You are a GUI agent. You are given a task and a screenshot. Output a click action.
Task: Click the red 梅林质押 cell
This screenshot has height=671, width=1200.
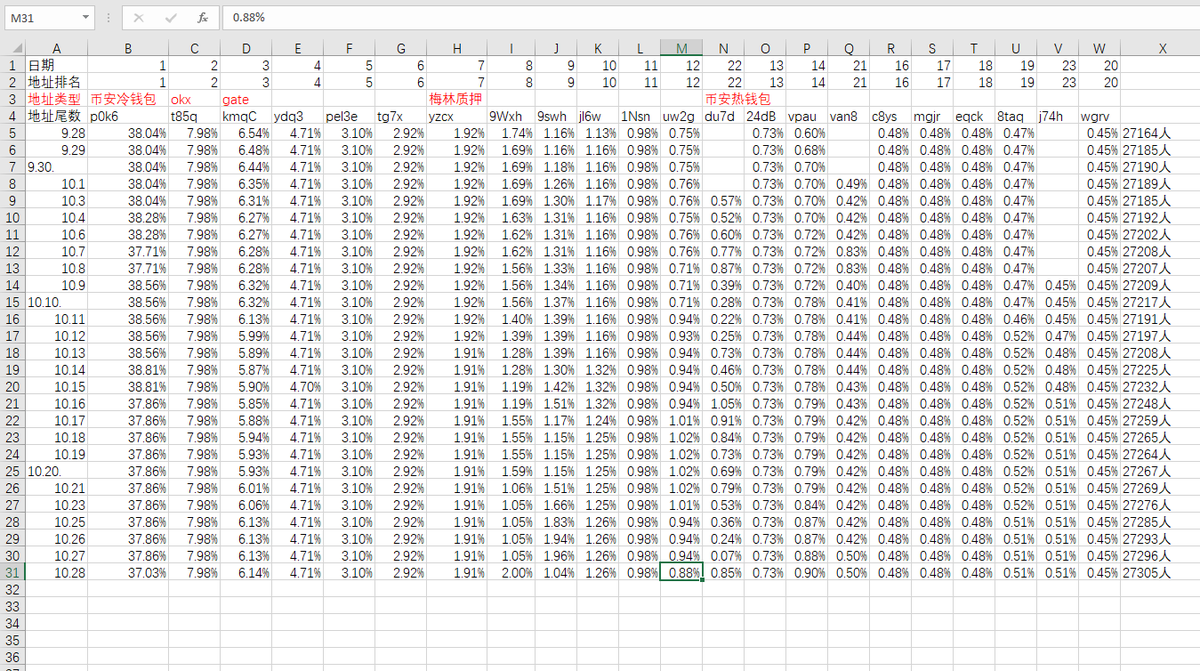point(455,99)
